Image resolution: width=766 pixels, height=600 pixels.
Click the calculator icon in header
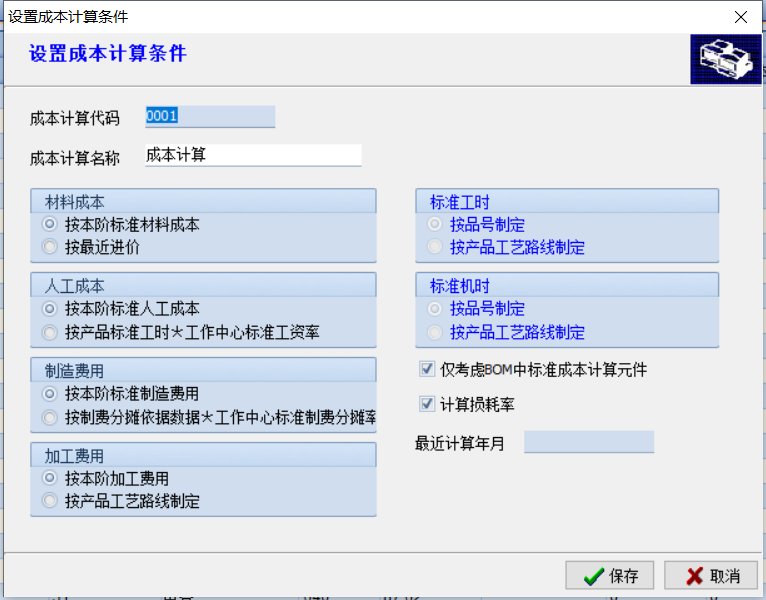725,59
